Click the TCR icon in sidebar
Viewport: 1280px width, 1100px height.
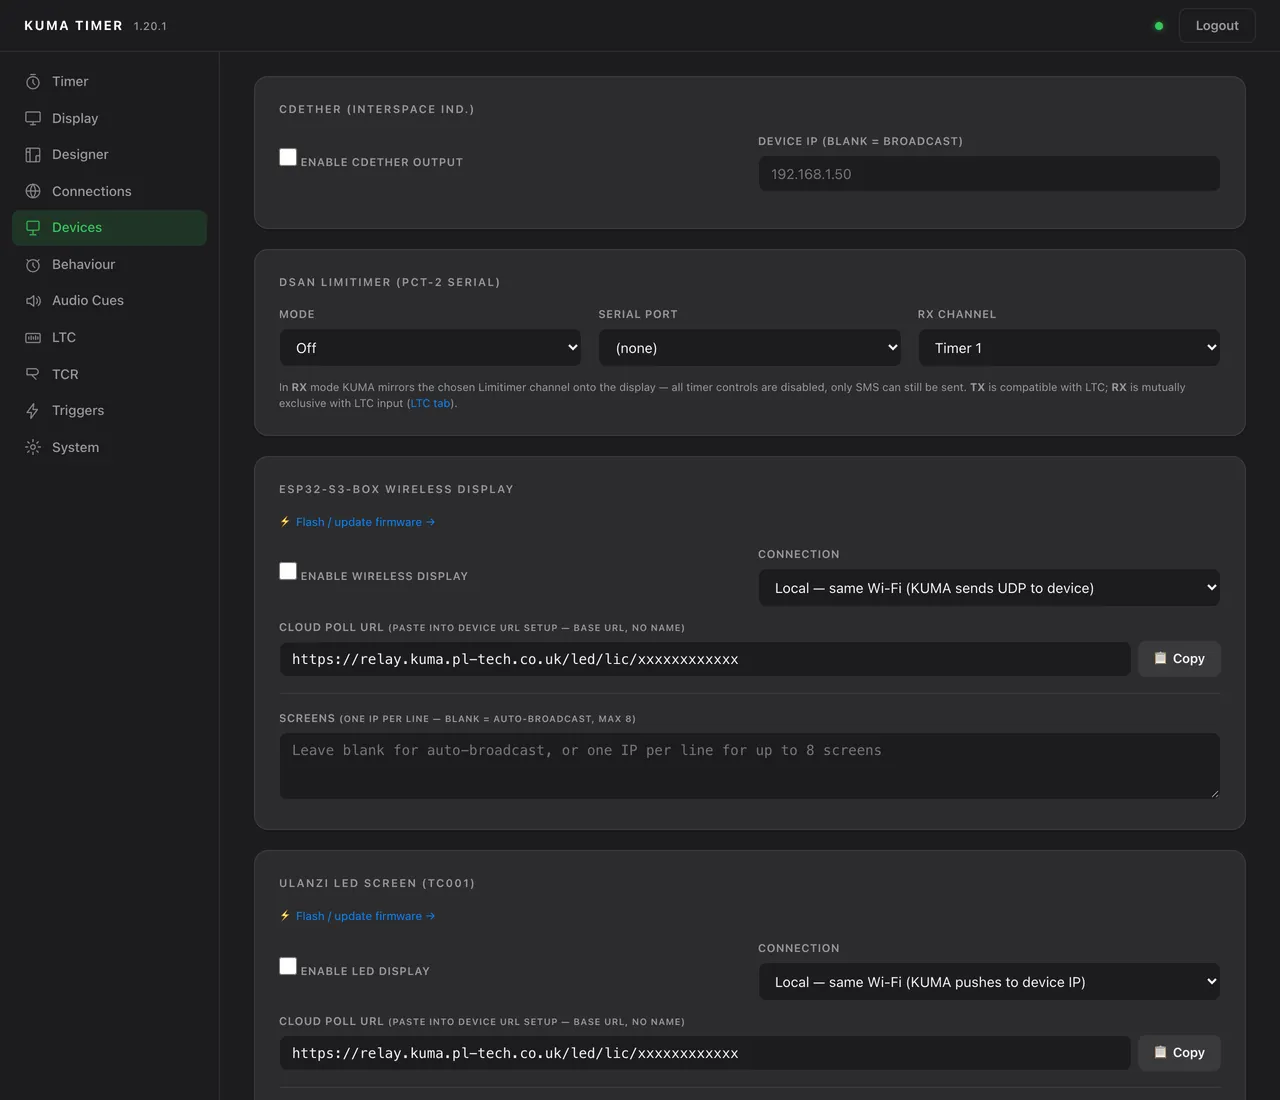coord(33,374)
